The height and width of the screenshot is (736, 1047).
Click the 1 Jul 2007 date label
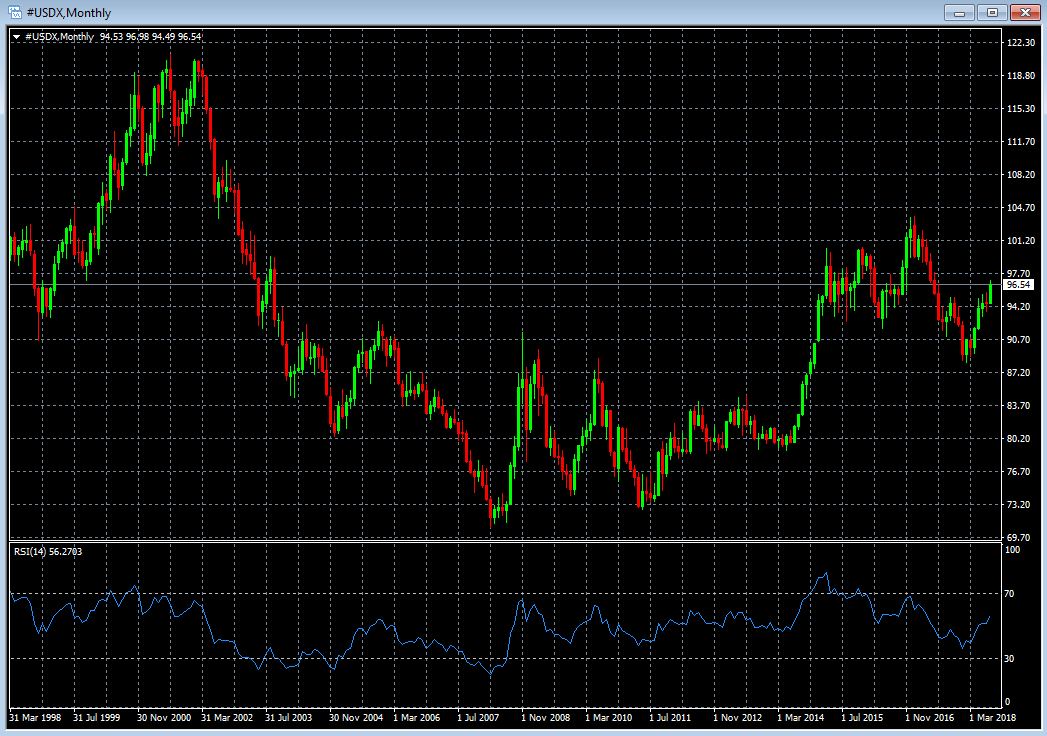[478, 718]
